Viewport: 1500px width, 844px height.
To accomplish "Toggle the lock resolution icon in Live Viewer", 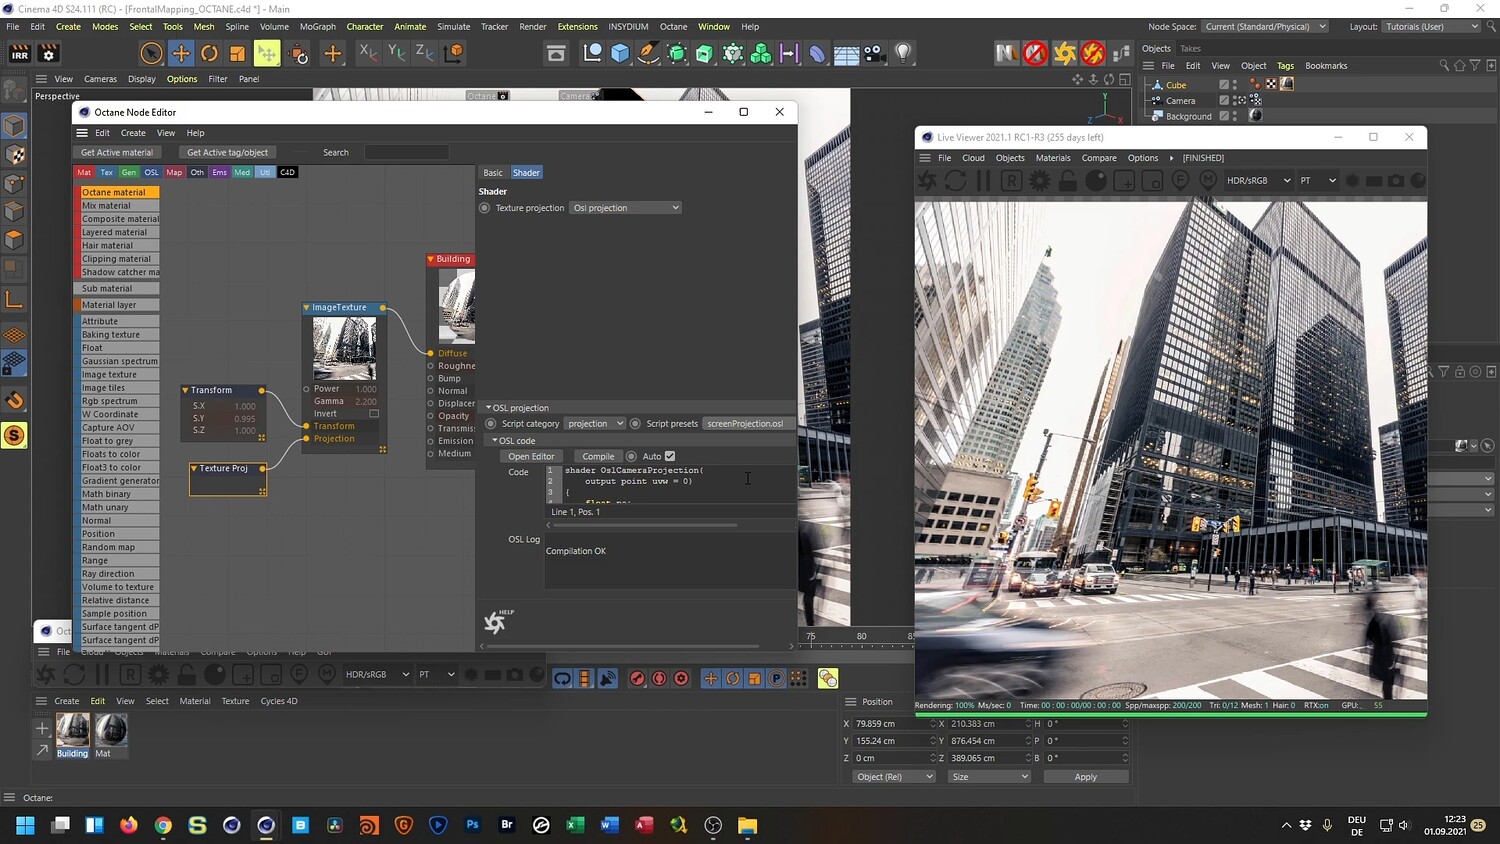I will click(1068, 181).
